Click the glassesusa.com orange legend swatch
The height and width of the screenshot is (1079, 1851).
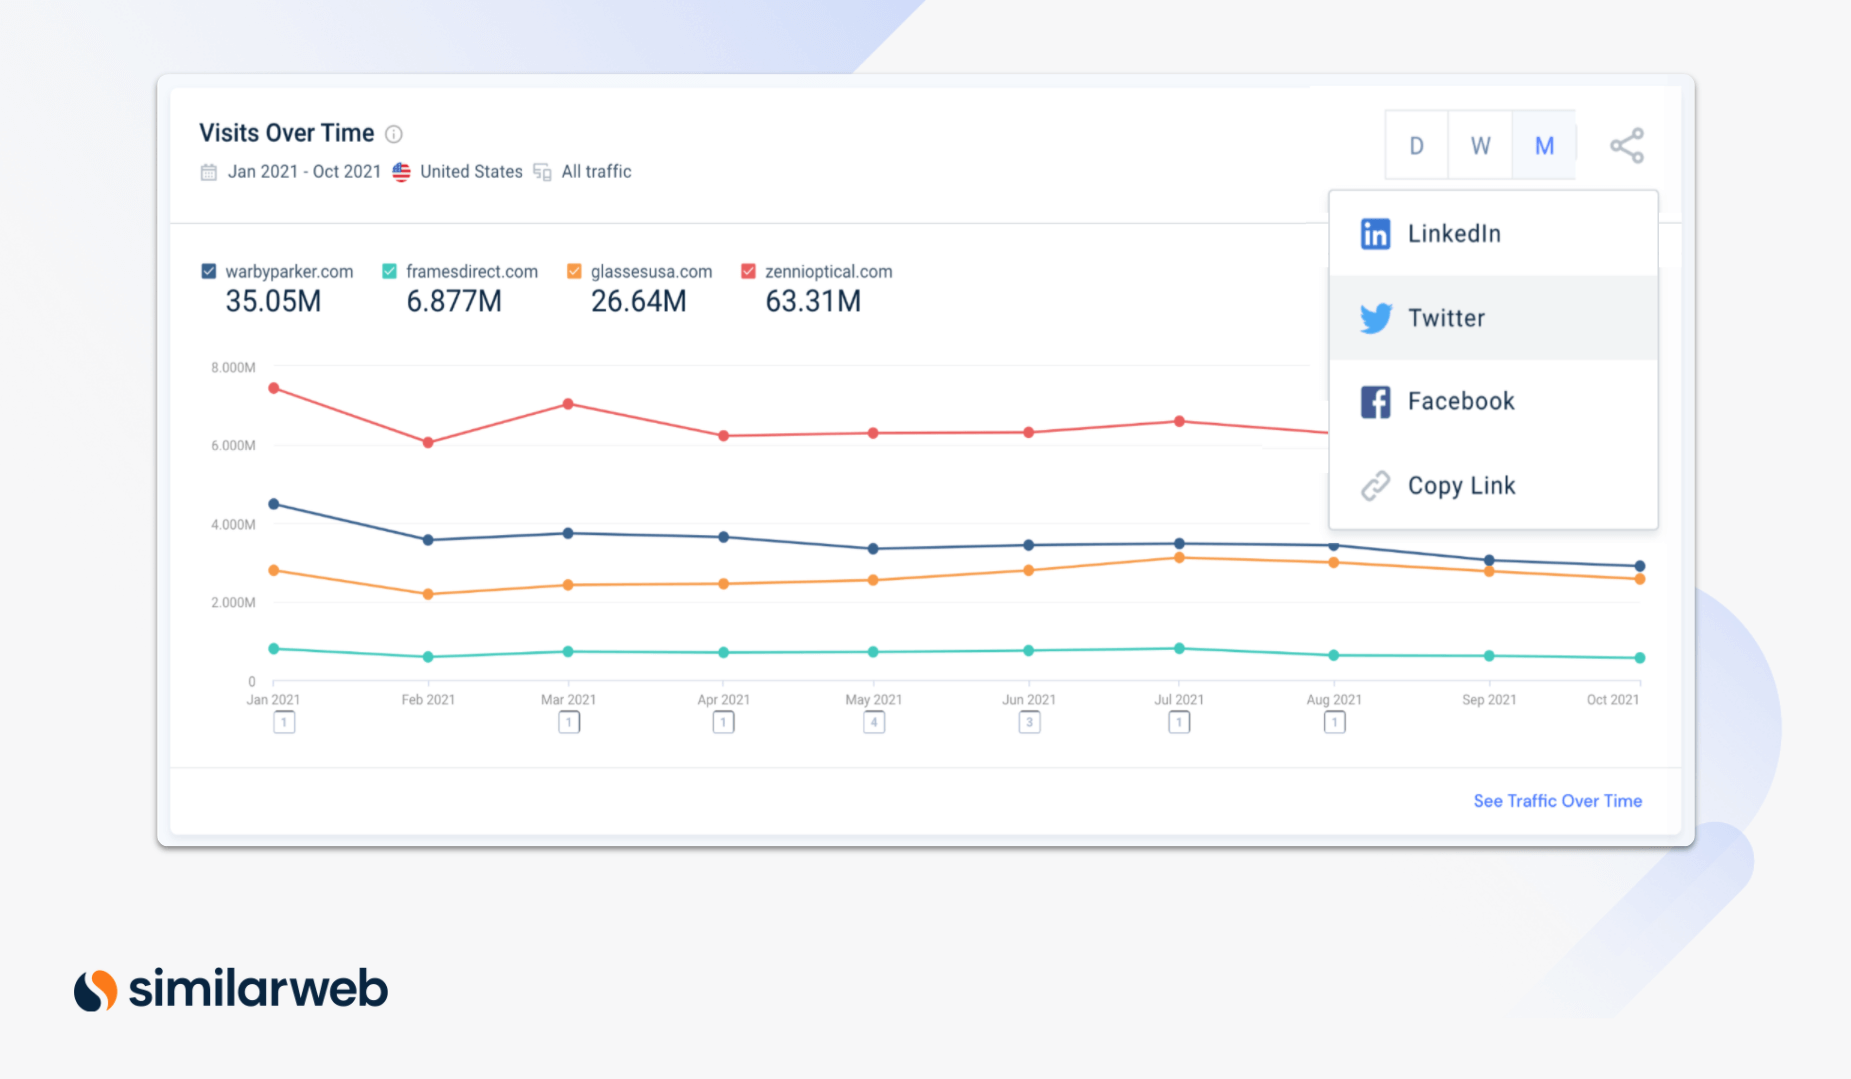[x=572, y=270]
